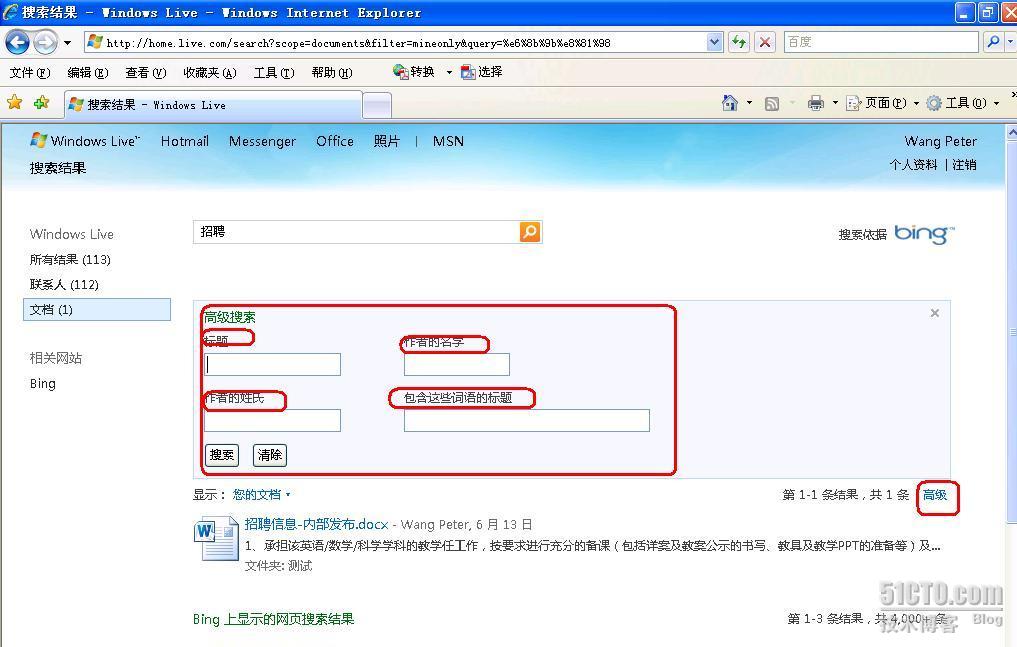Click the 作者的名字 text field
This screenshot has width=1017, height=647.
click(x=457, y=364)
